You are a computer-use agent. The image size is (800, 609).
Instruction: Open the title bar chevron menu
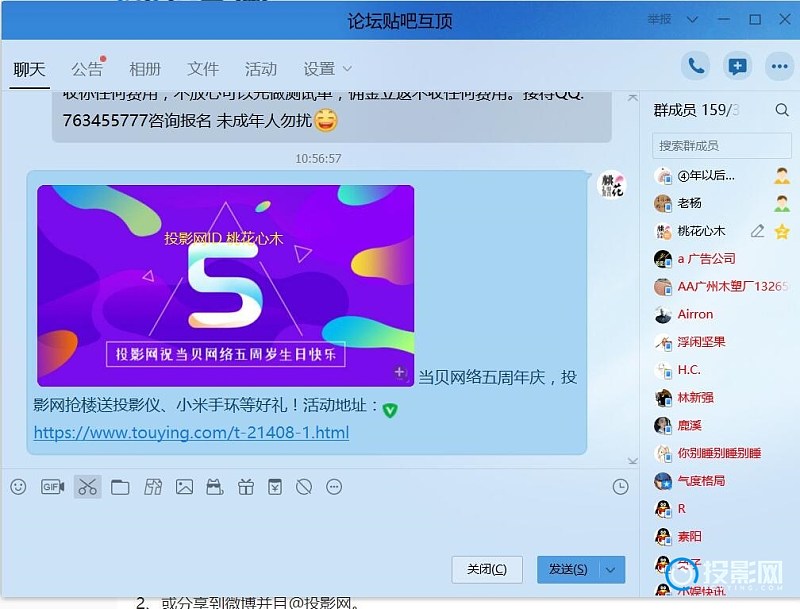click(x=692, y=19)
